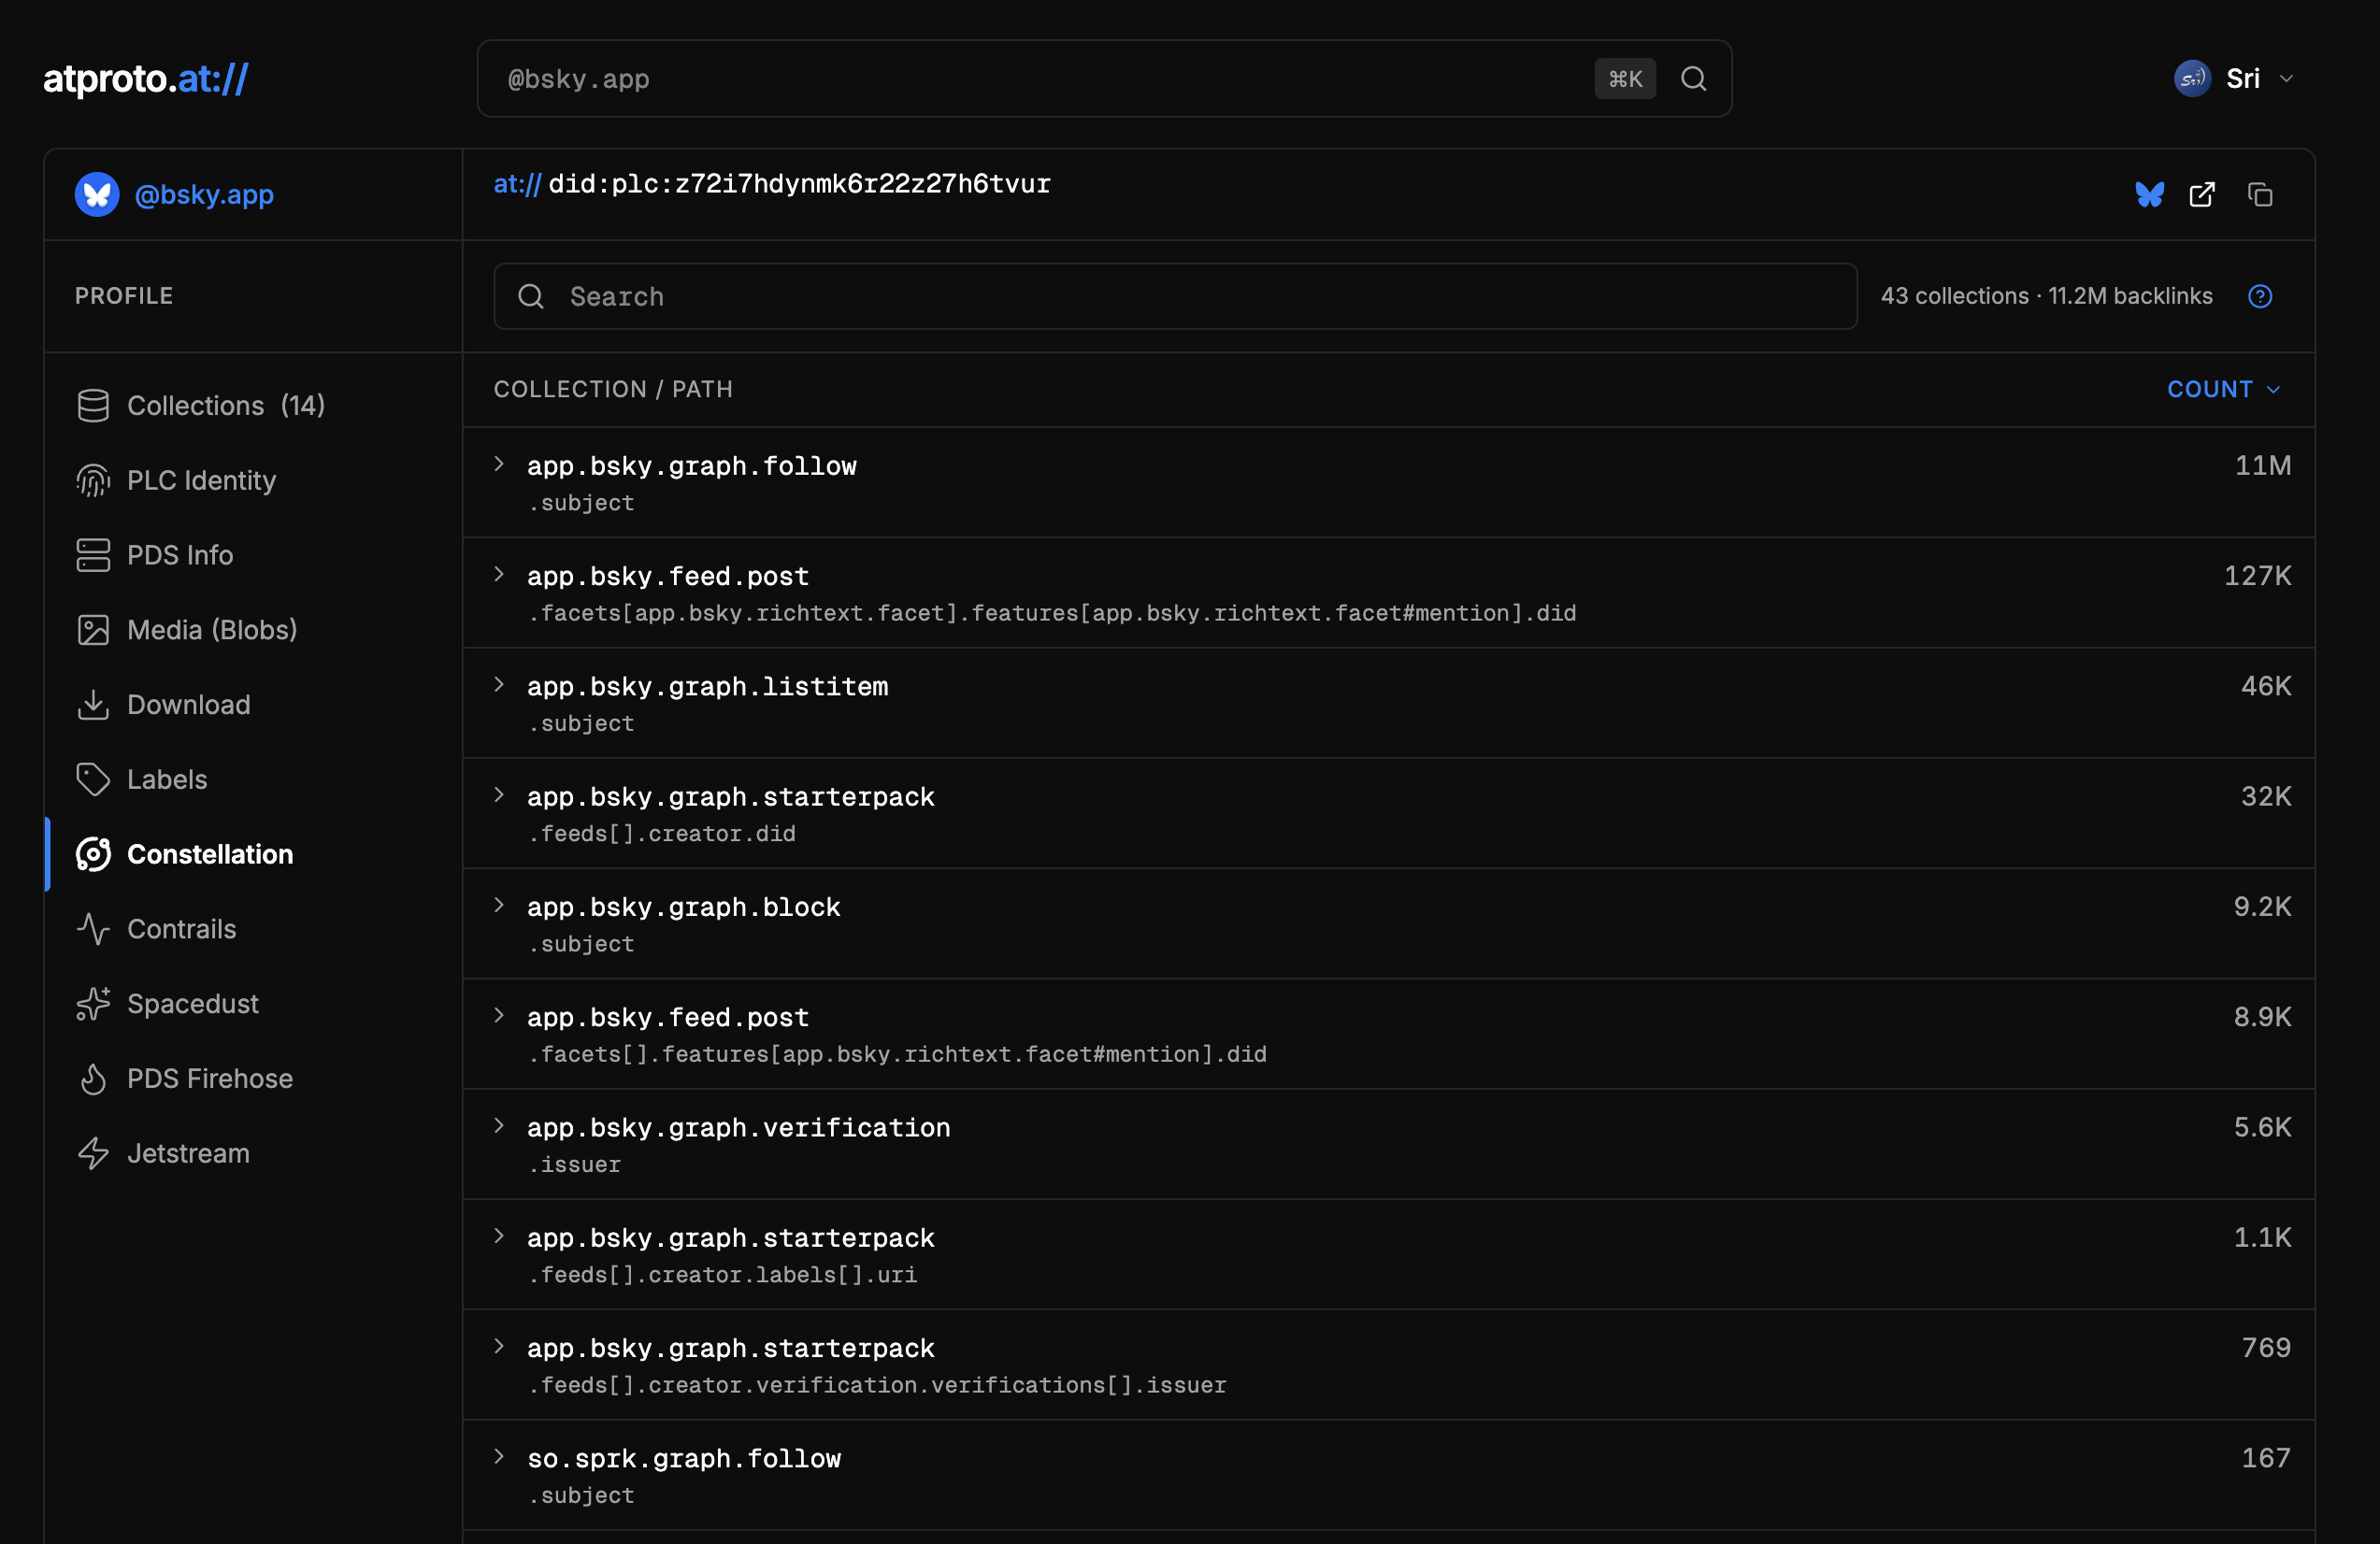Image resolution: width=2380 pixels, height=1544 pixels.
Task: Expand the so.sprk.graph.follow row
Action: pos(499,1457)
